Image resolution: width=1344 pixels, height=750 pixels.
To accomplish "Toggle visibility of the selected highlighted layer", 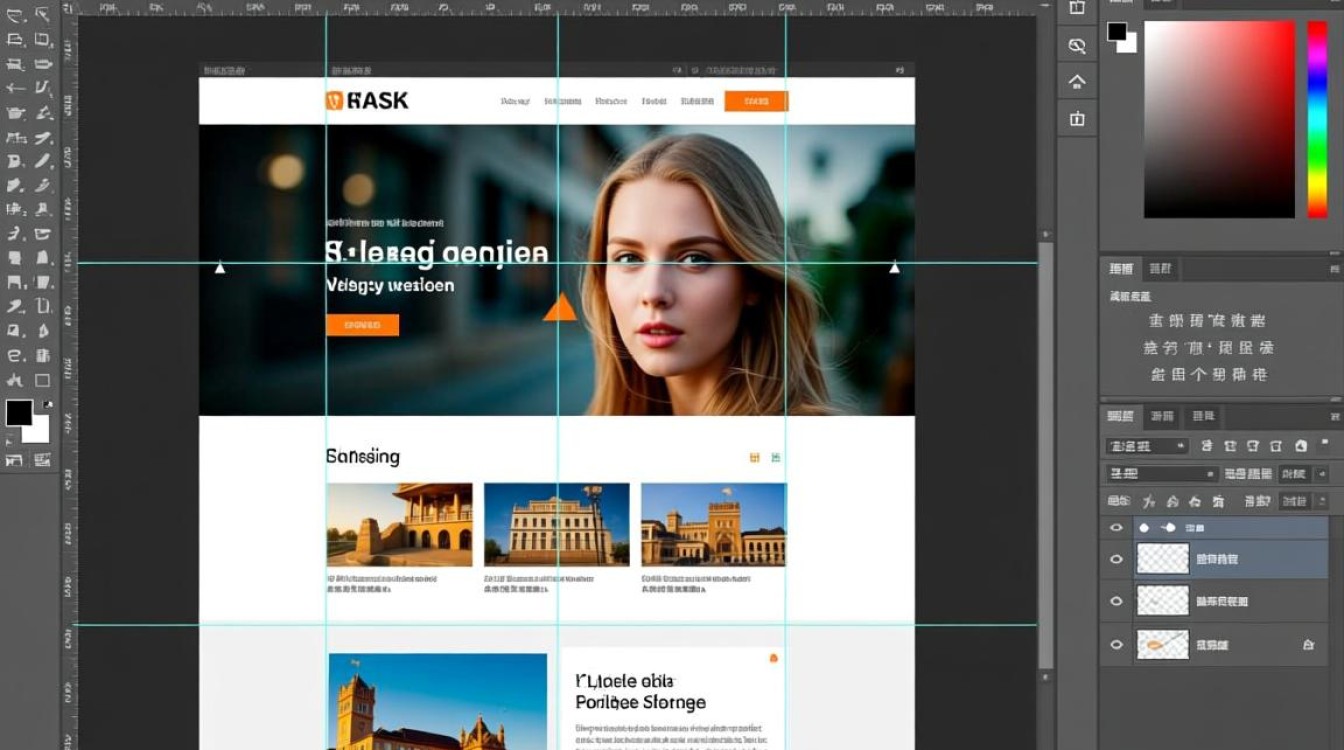I will pyautogui.click(x=1117, y=559).
